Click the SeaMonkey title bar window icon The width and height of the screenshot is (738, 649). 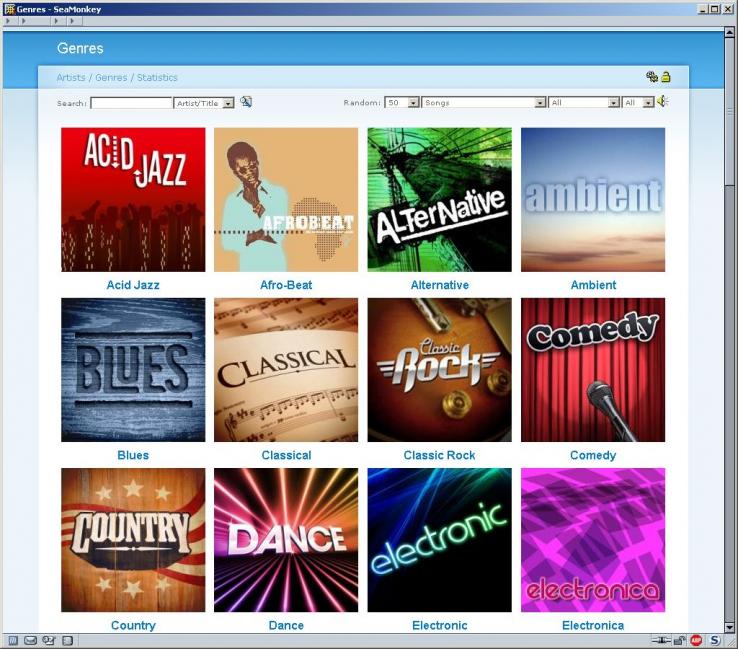(x=9, y=9)
